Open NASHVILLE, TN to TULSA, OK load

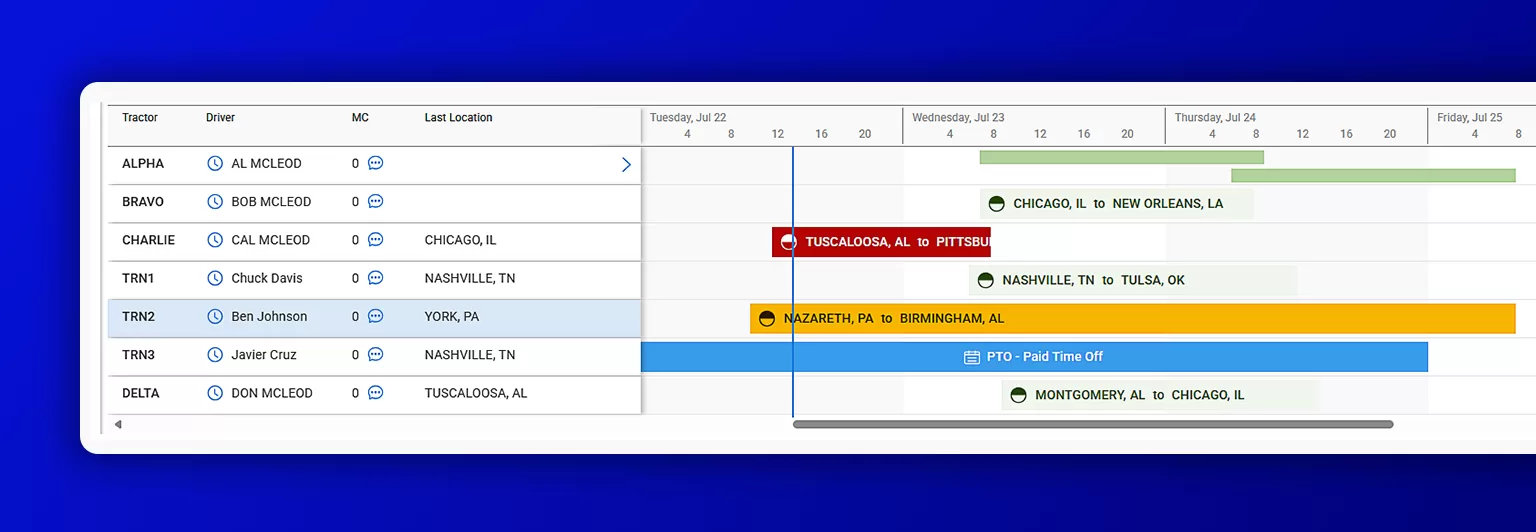[1133, 281]
